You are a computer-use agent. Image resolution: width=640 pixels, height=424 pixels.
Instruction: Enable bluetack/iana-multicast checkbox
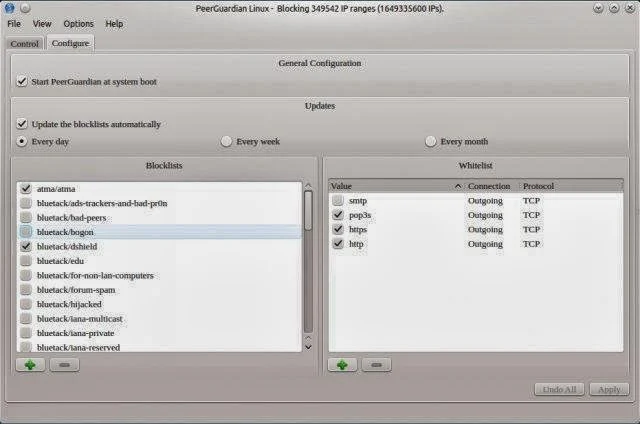click(26, 318)
